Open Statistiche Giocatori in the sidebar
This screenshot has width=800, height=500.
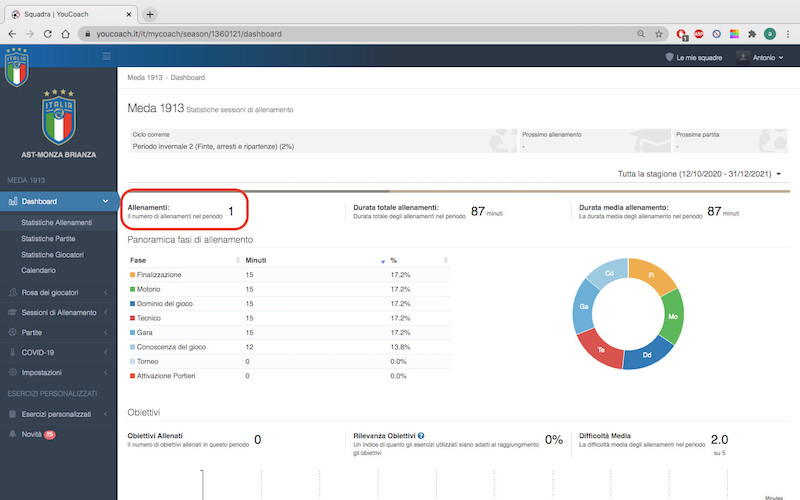pyautogui.click(x=52, y=255)
